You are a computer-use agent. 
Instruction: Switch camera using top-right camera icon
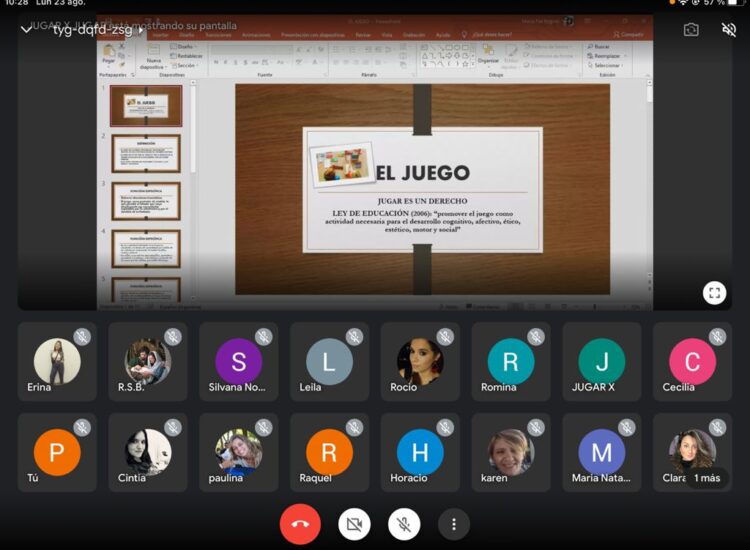click(691, 30)
